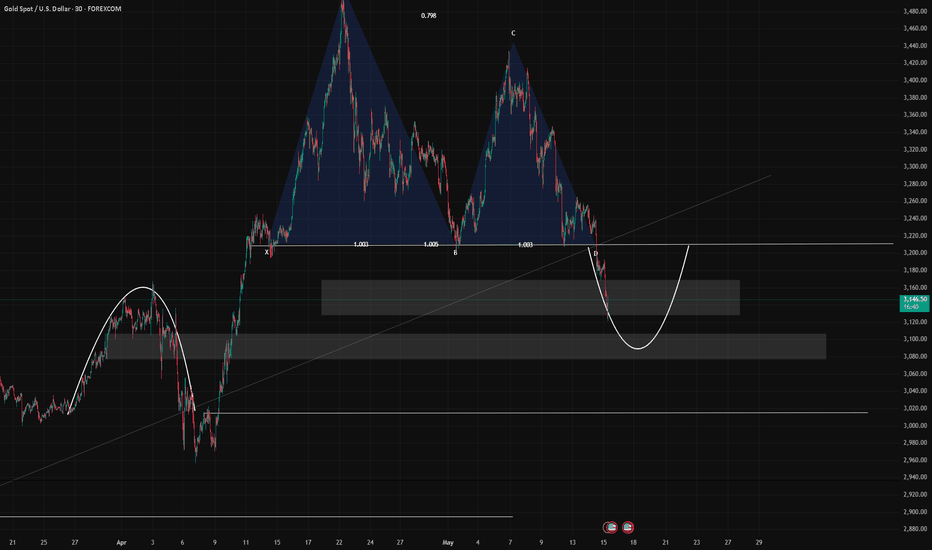The width and height of the screenshot is (932, 550).
Task: Open the rightmost economic event icon above date 18
Action: (628, 527)
